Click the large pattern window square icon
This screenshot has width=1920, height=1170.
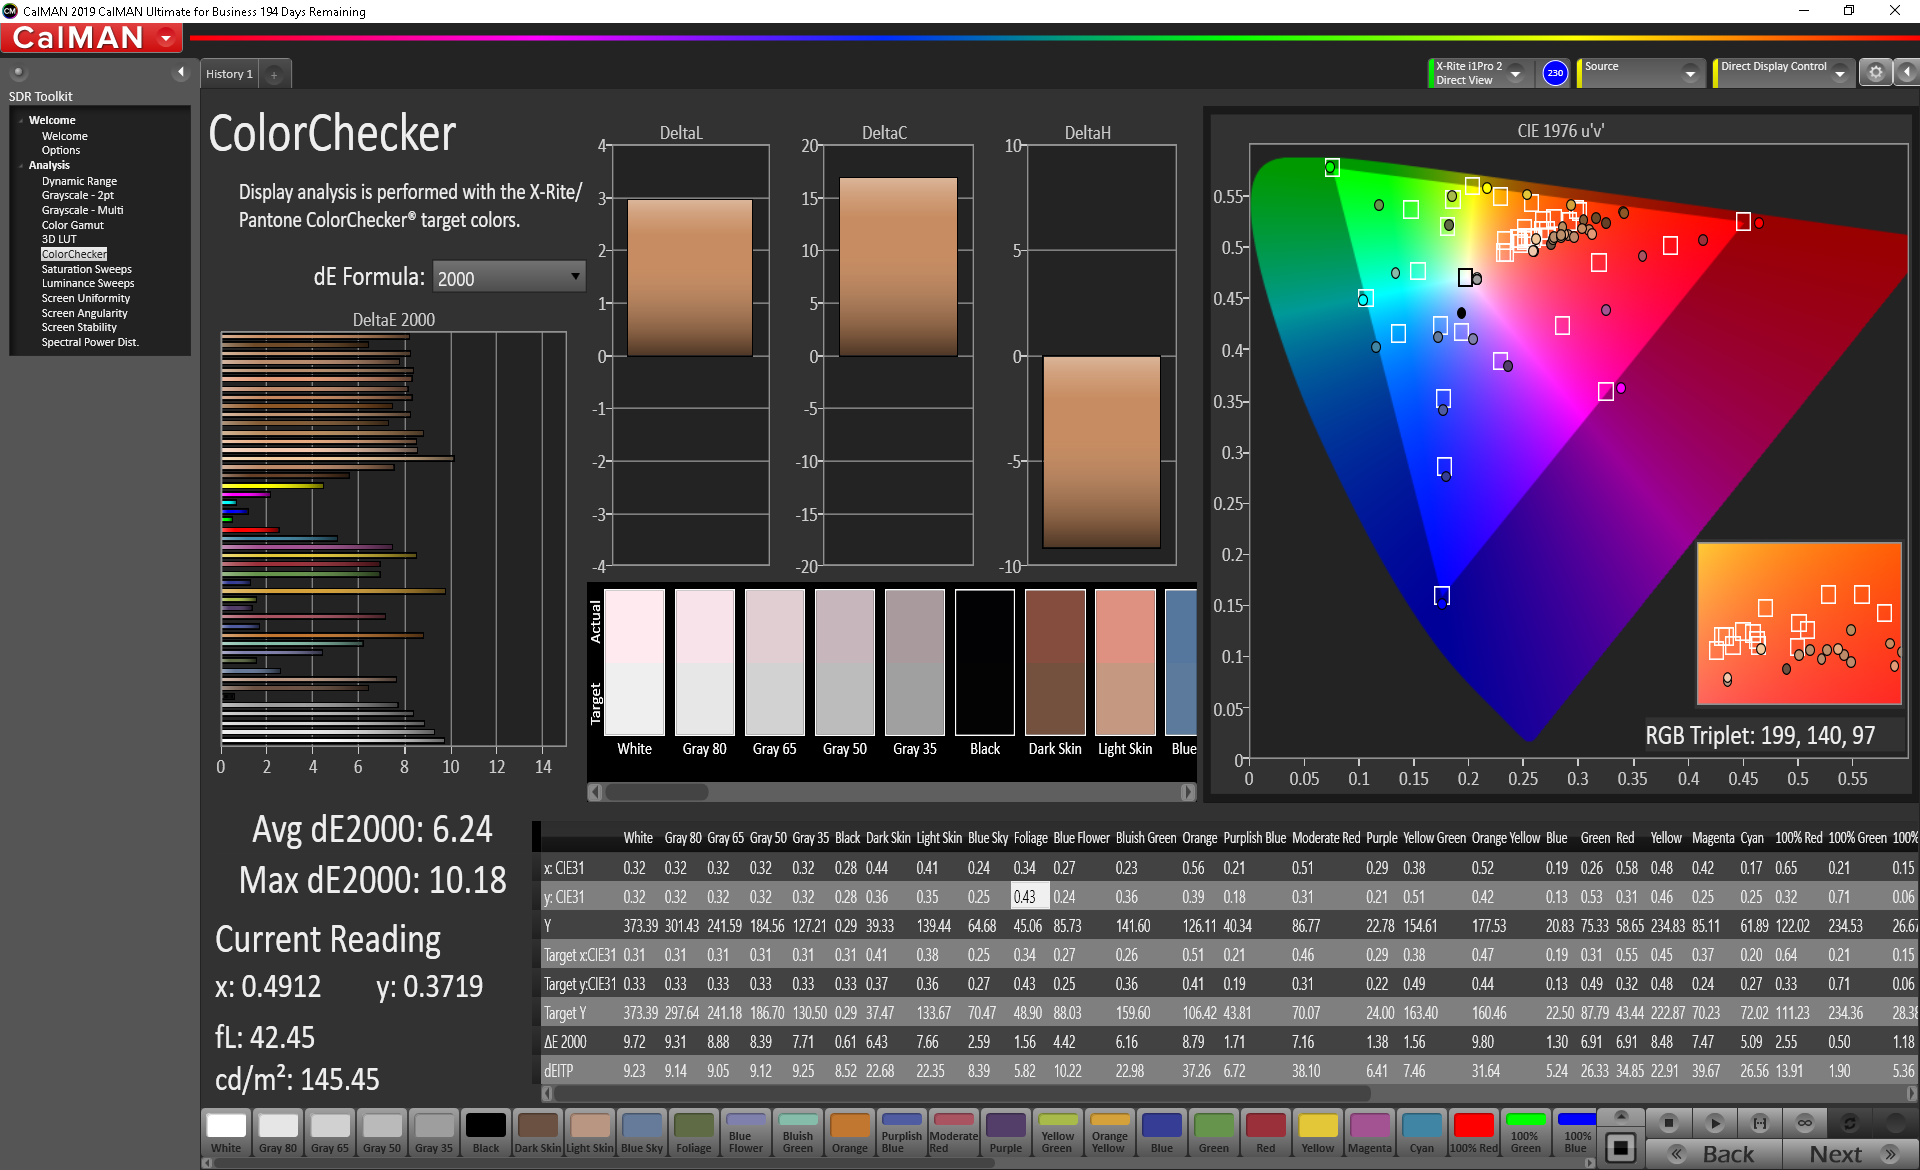click(1621, 1147)
